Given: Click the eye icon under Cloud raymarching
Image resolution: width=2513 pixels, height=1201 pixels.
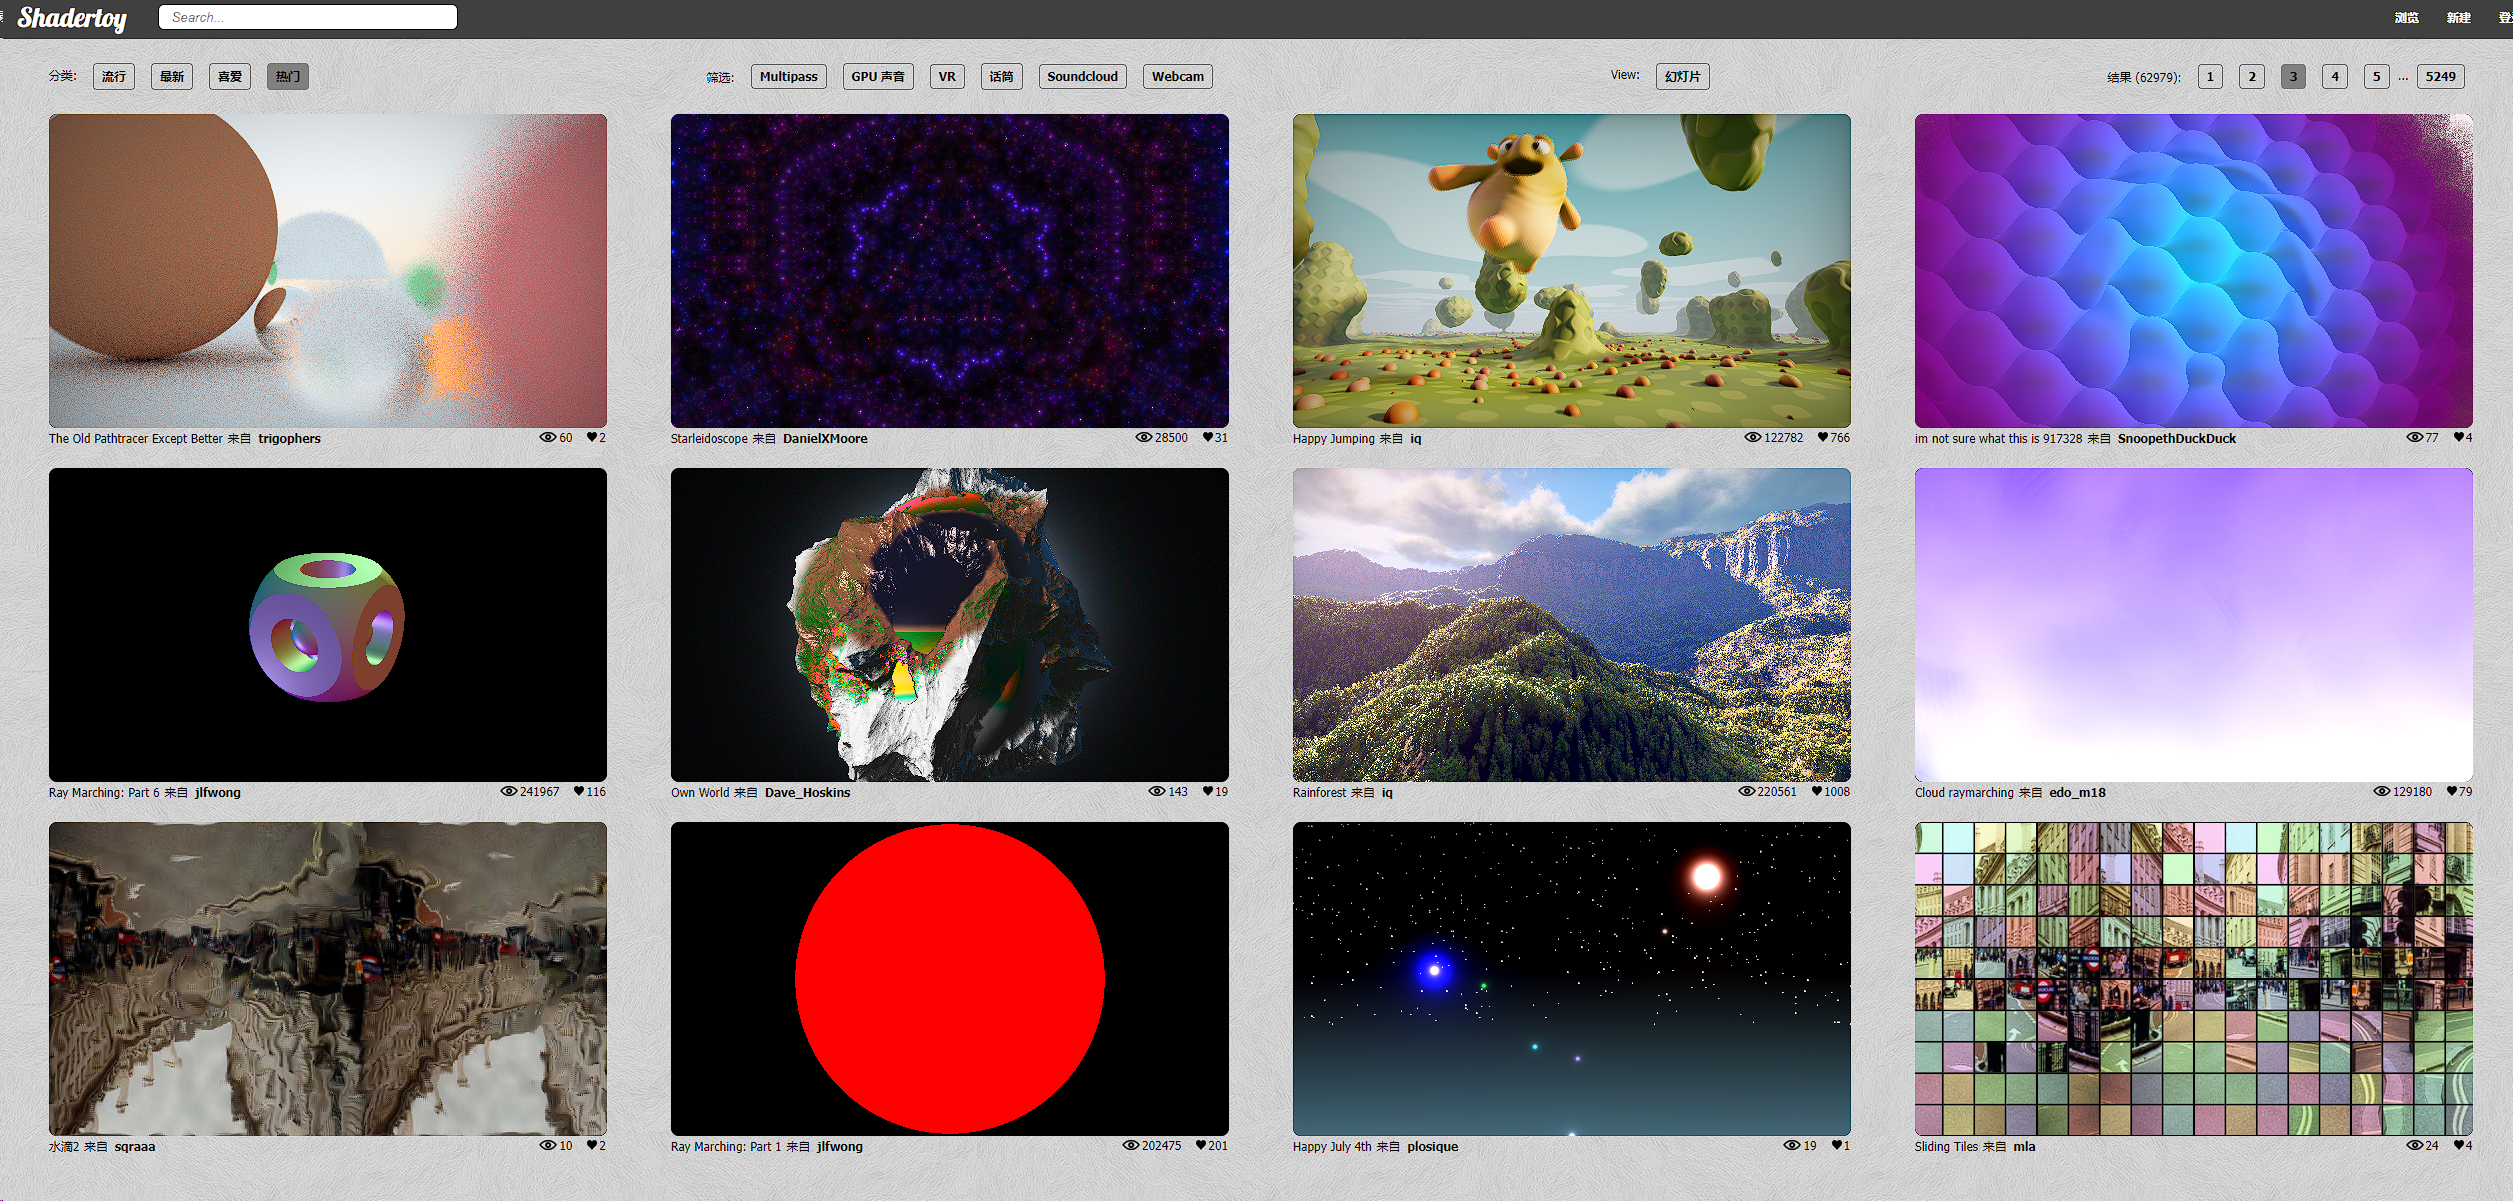Looking at the screenshot, I should pos(2381,792).
